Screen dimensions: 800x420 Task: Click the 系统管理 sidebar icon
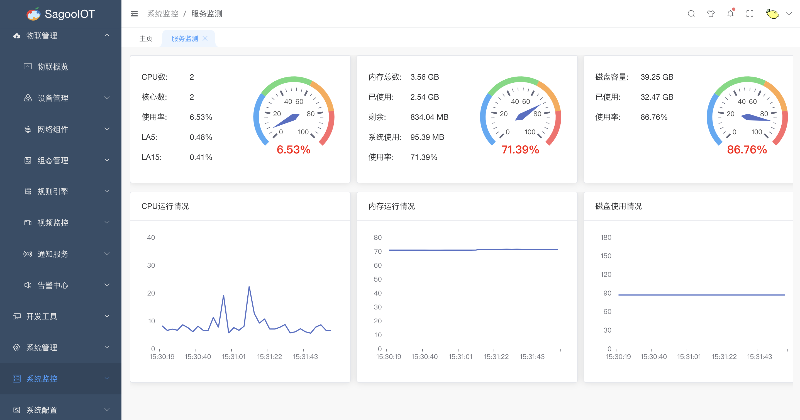pos(17,348)
